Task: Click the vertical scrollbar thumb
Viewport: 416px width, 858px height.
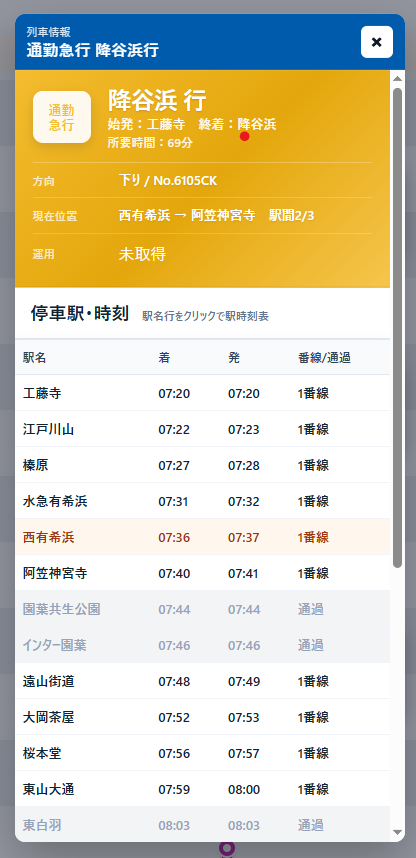Action: 397,327
